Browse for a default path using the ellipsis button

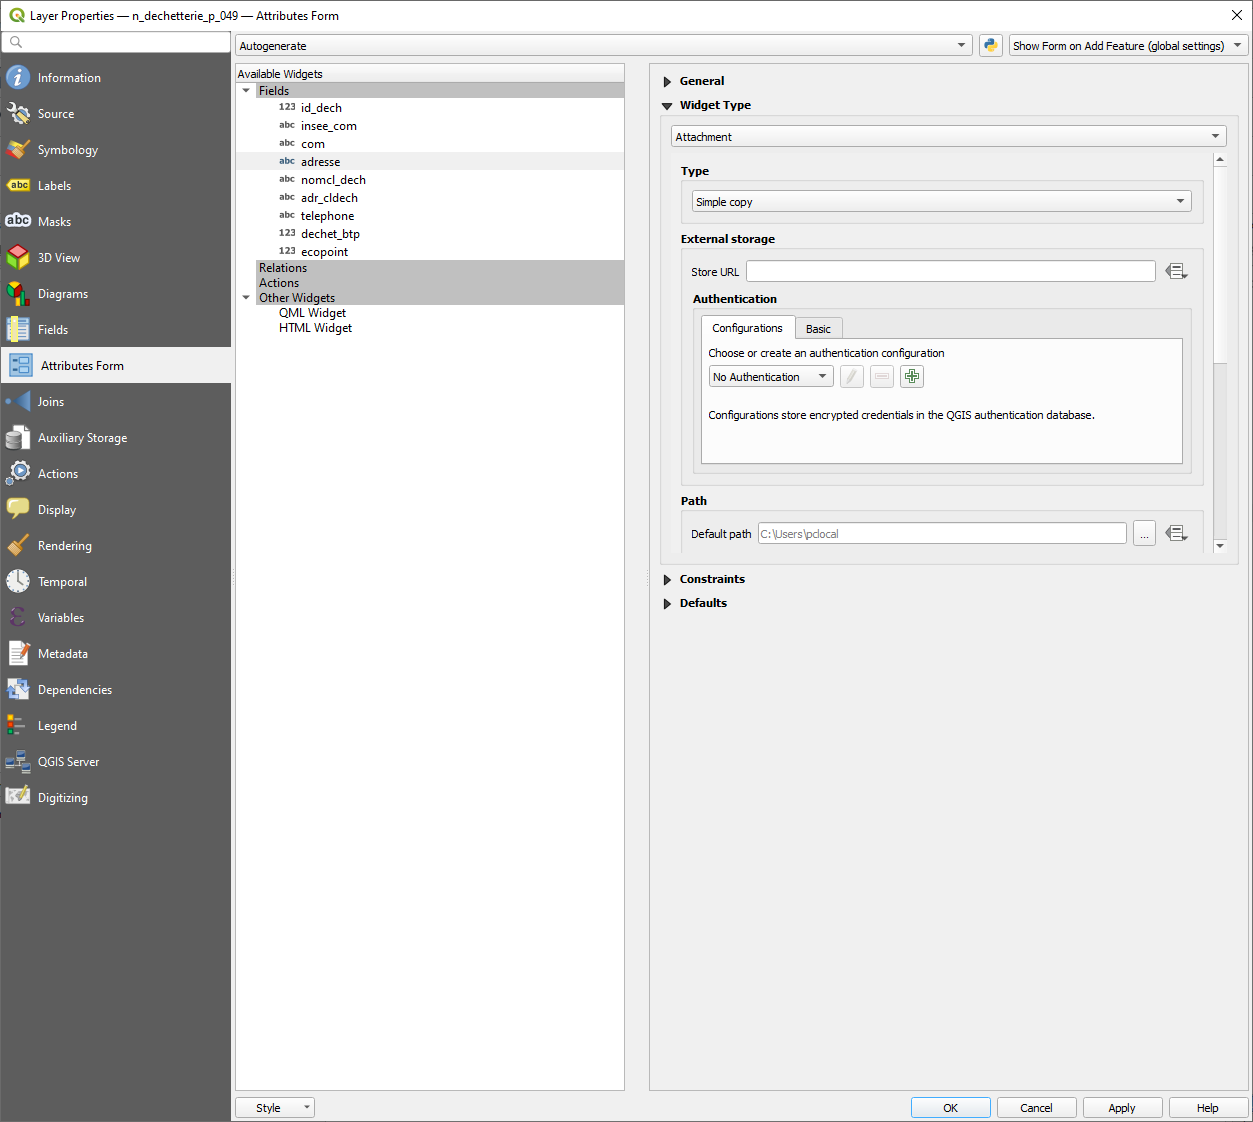pos(1143,533)
